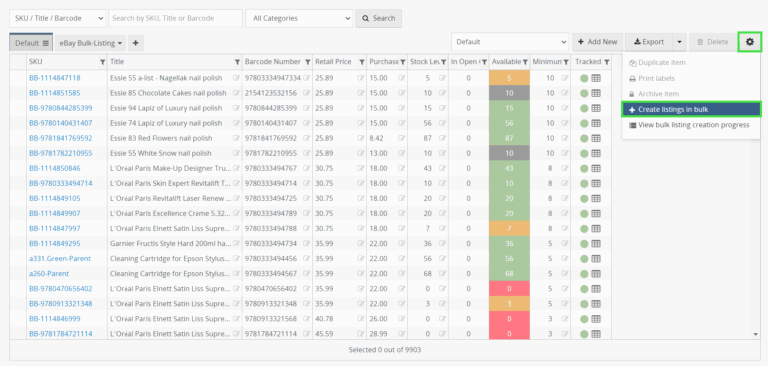This screenshot has height=366, width=768.
Task: Filter the SKU column
Action: coord(102,62)
